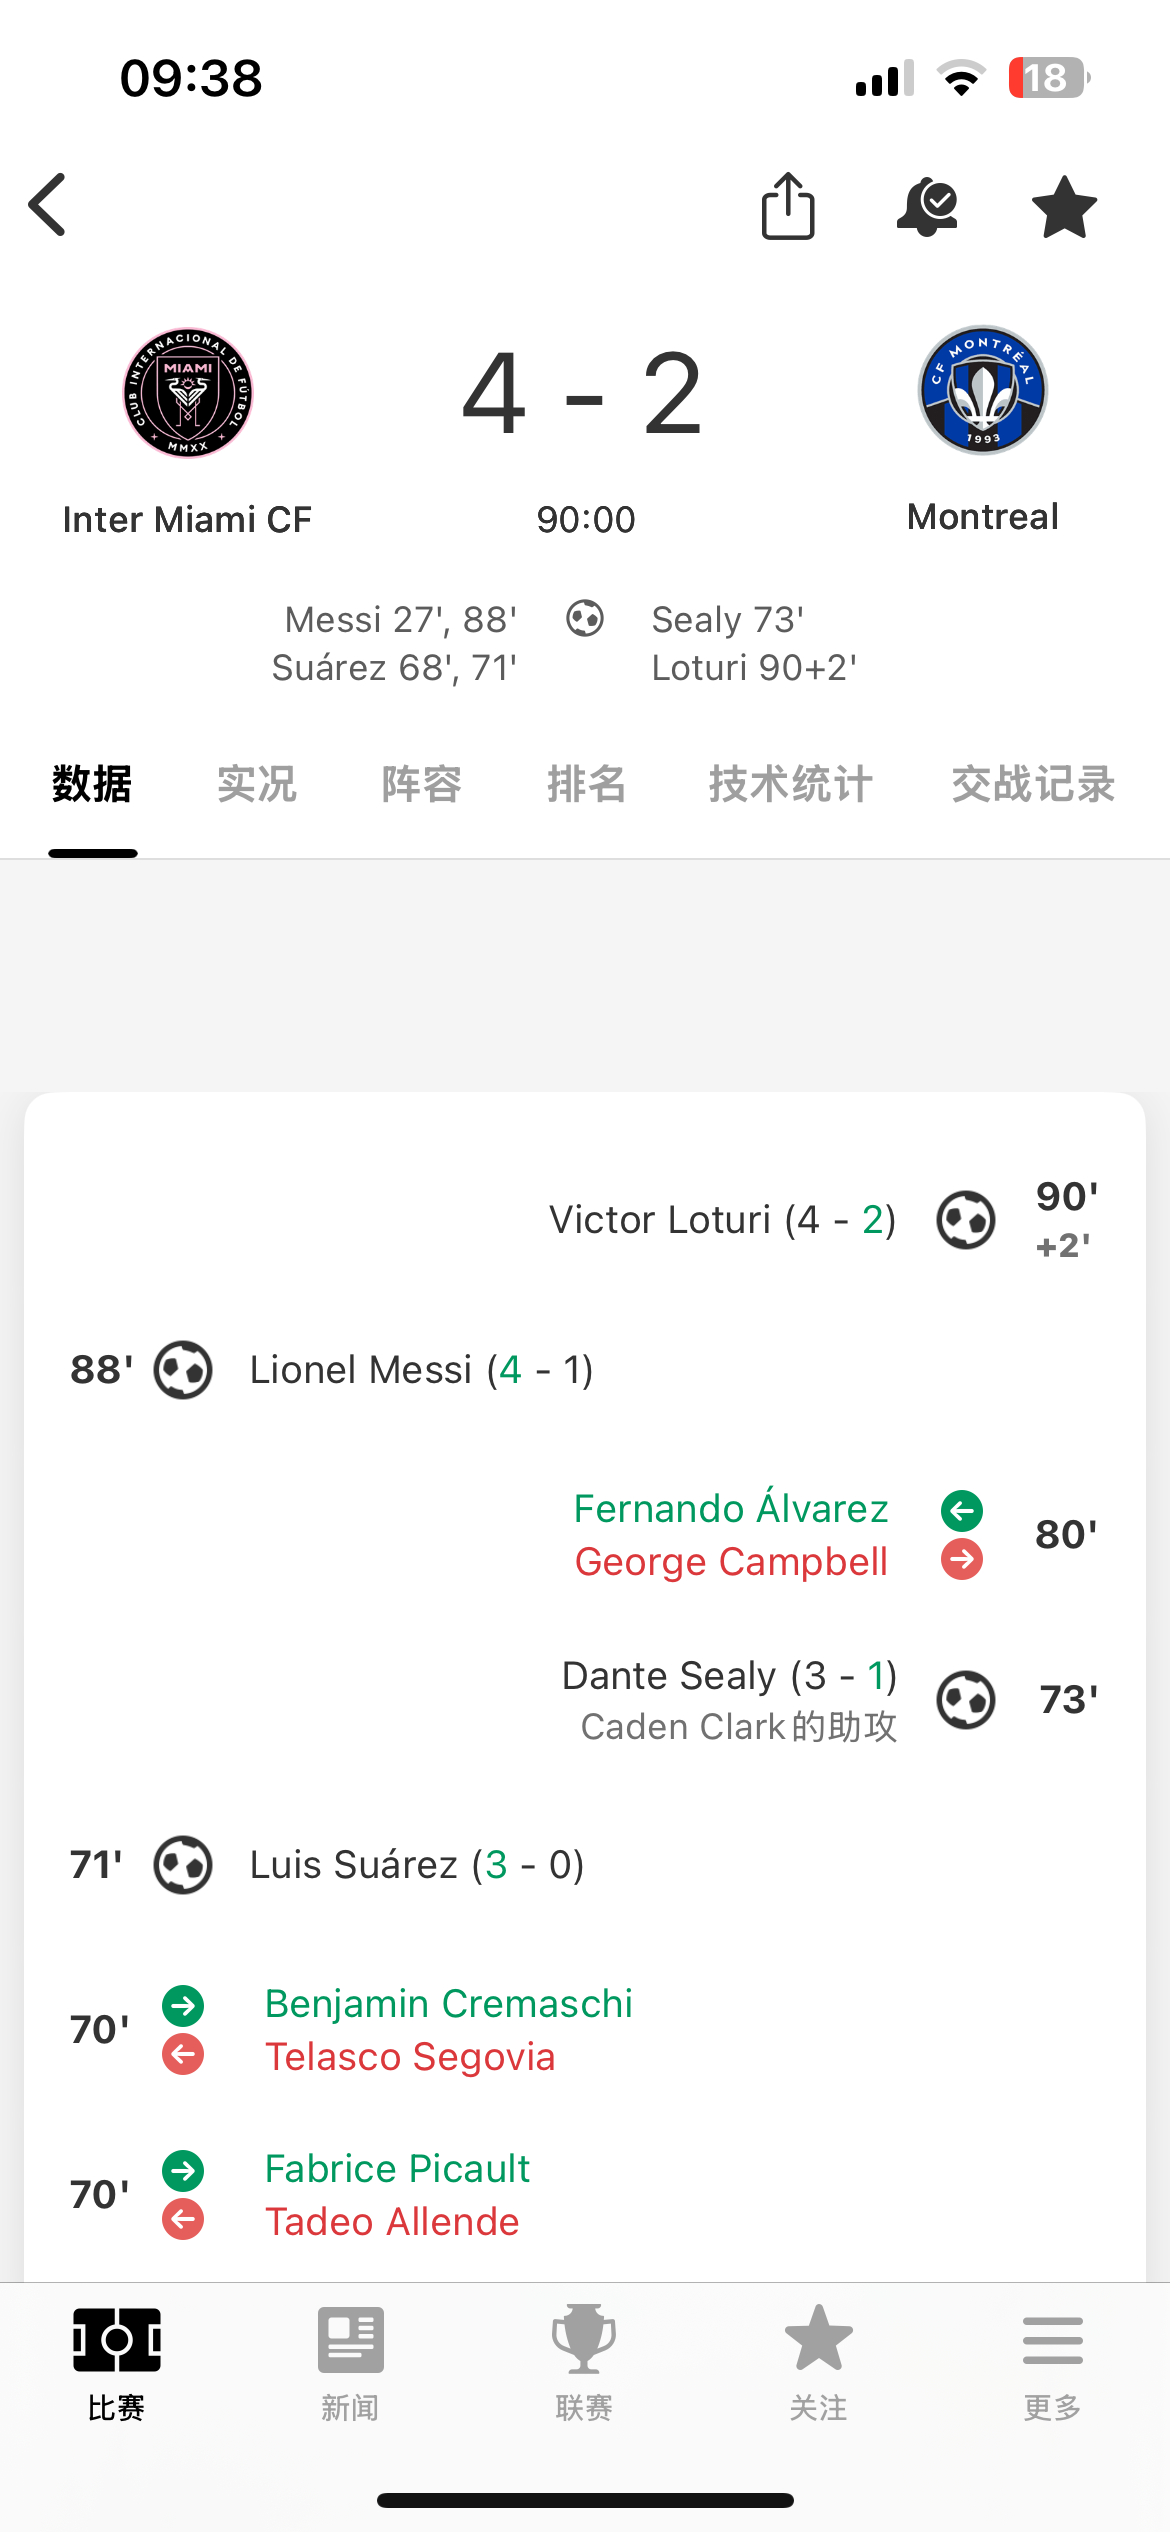This screenshot has width=1170, height=2532.
Task: Open the 排名 tab
Action: tap(587, 784)
